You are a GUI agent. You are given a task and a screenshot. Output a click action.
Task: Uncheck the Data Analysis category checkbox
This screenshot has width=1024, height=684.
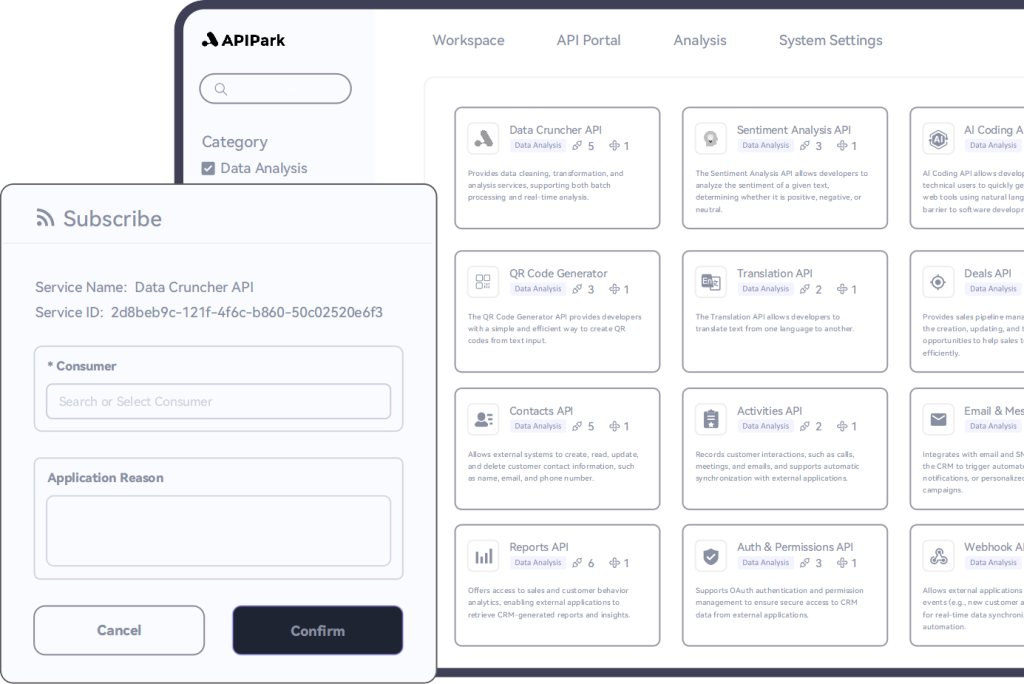pos(210,168)
